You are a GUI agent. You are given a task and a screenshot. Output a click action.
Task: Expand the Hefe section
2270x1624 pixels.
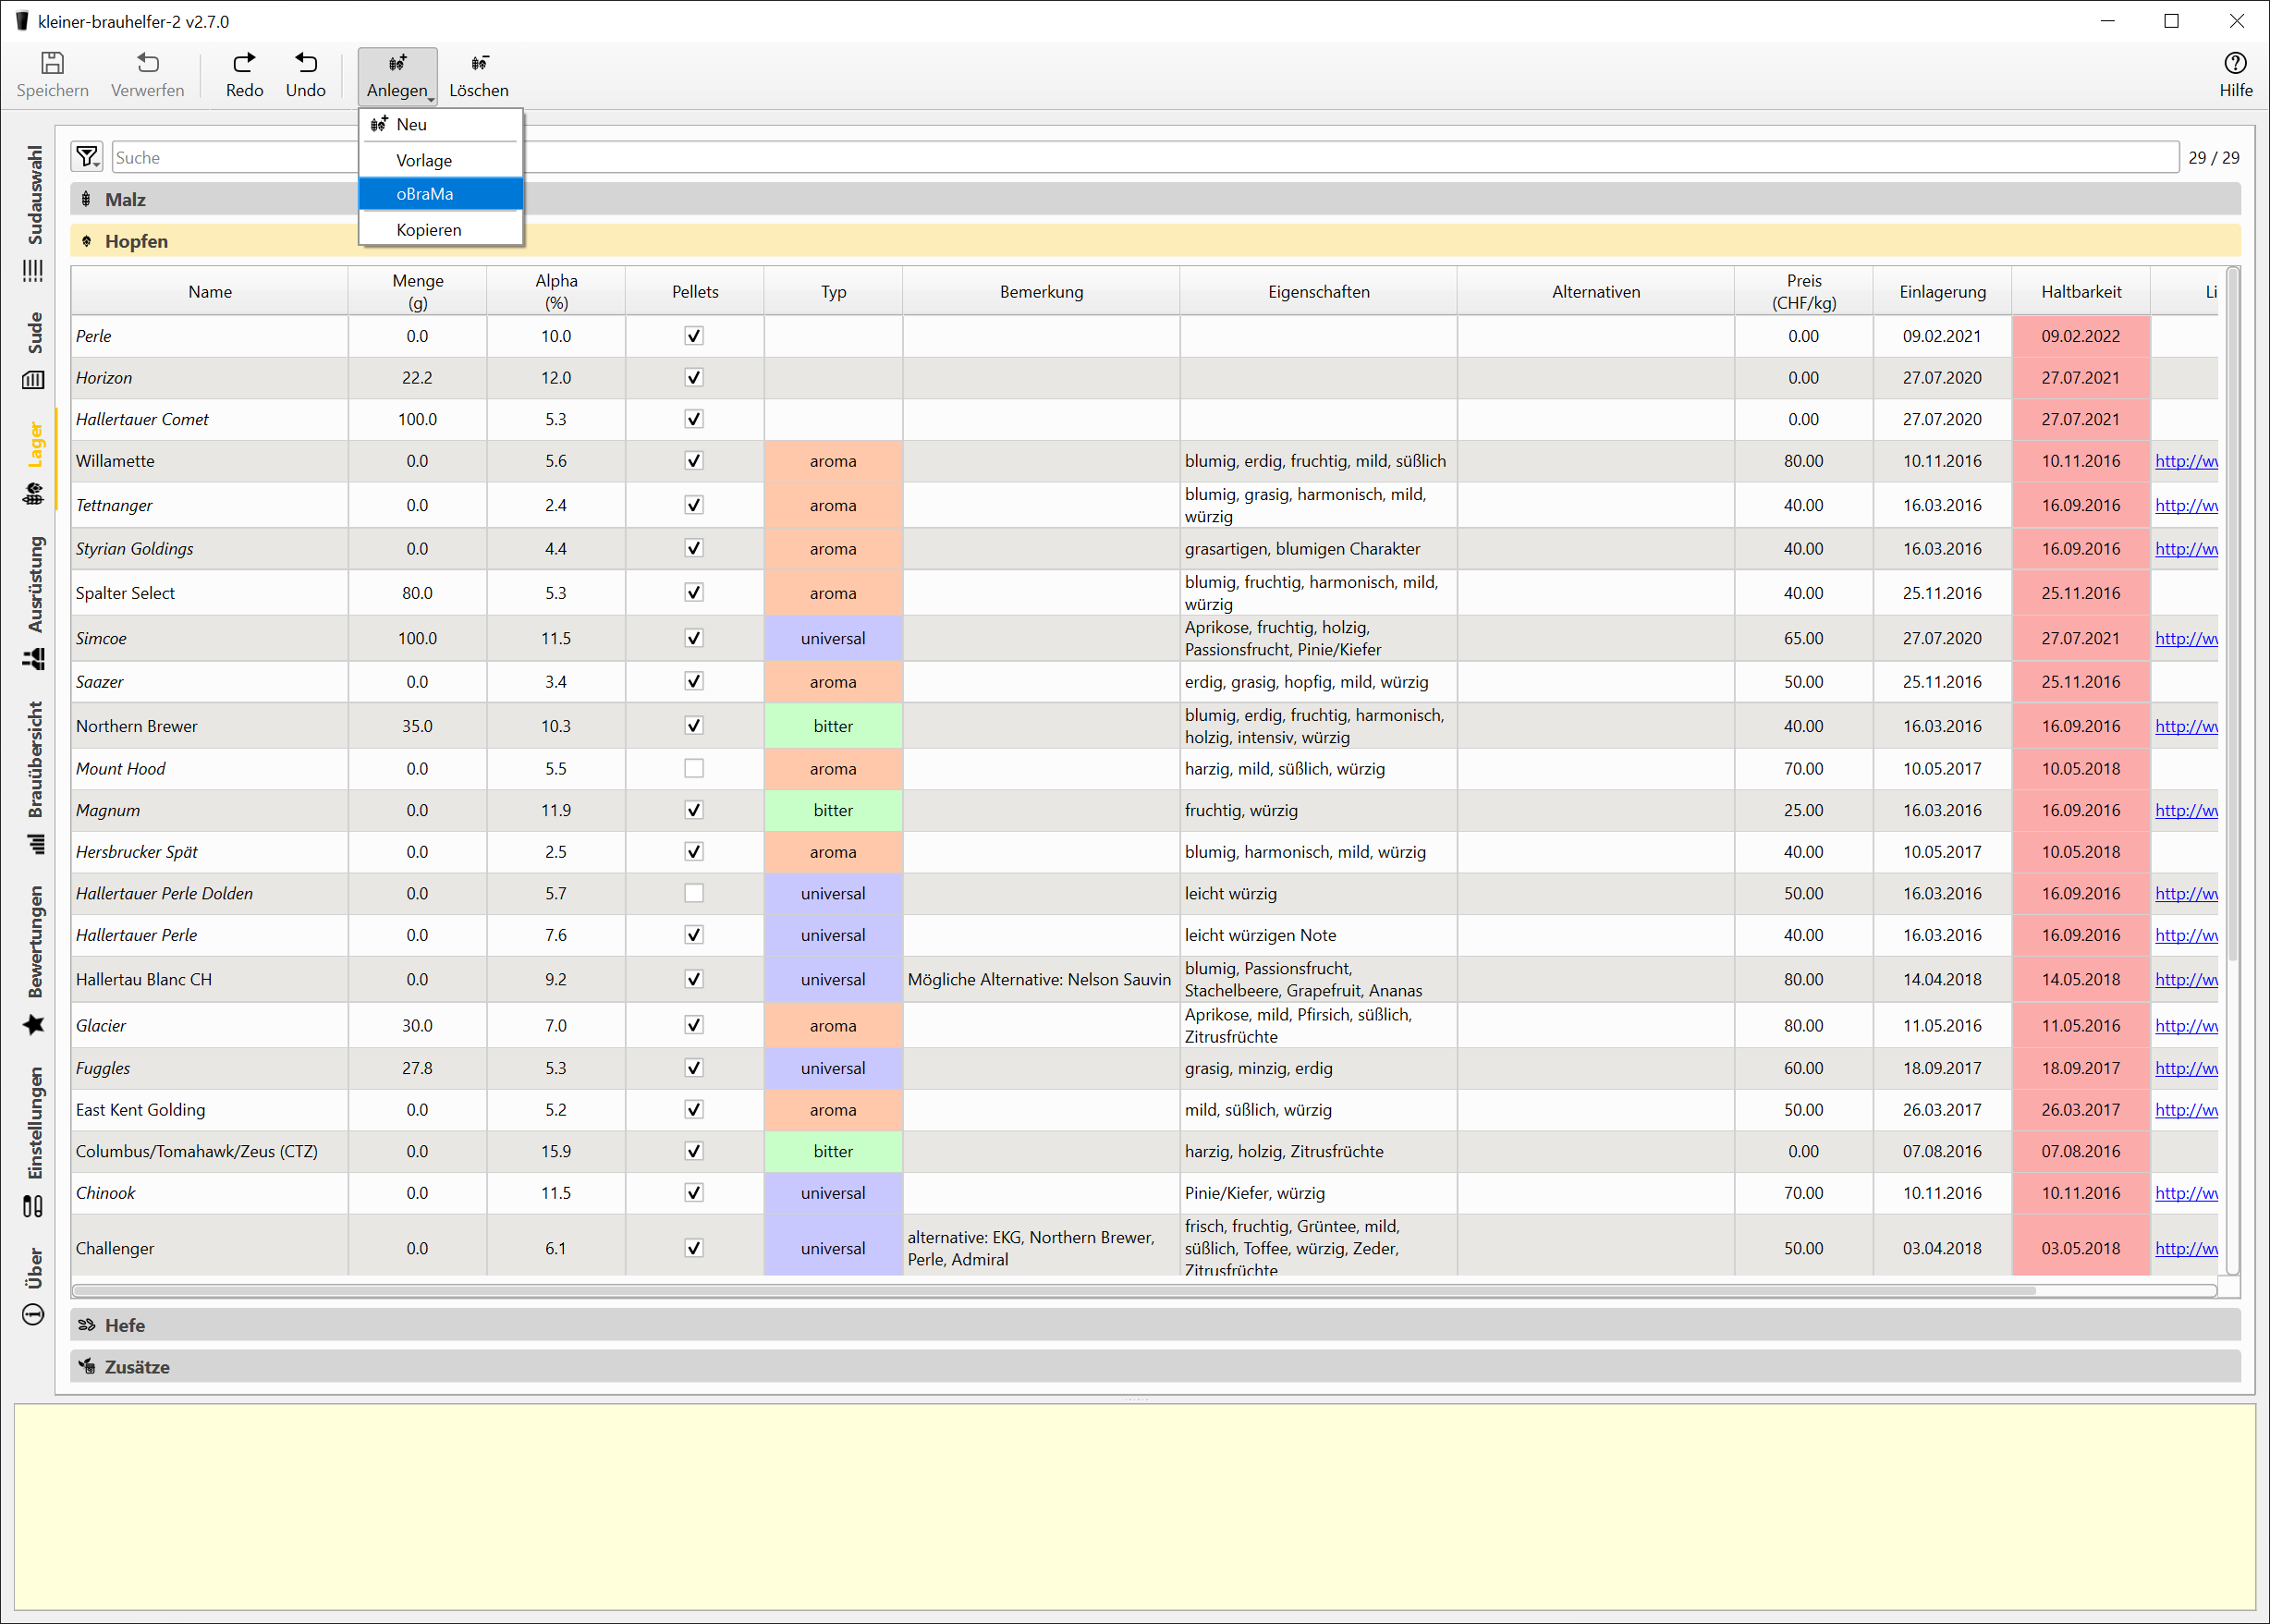tap(125, 1325)
